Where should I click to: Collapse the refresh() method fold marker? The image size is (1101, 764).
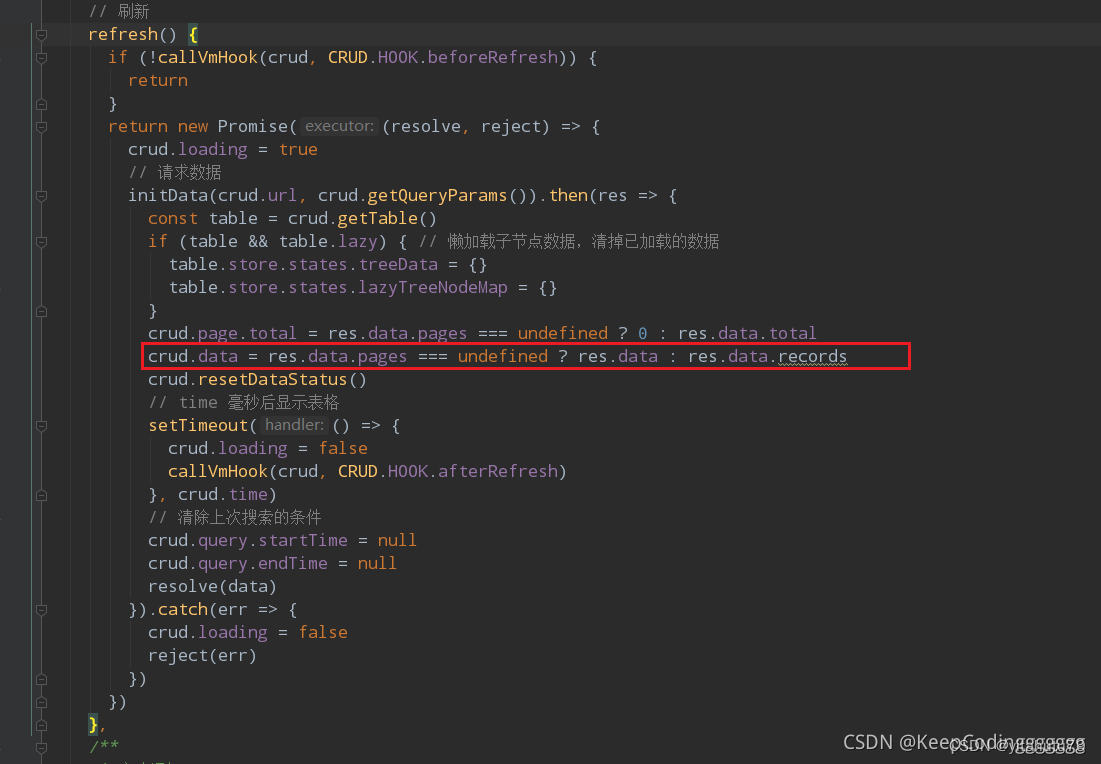click(41, 35)
